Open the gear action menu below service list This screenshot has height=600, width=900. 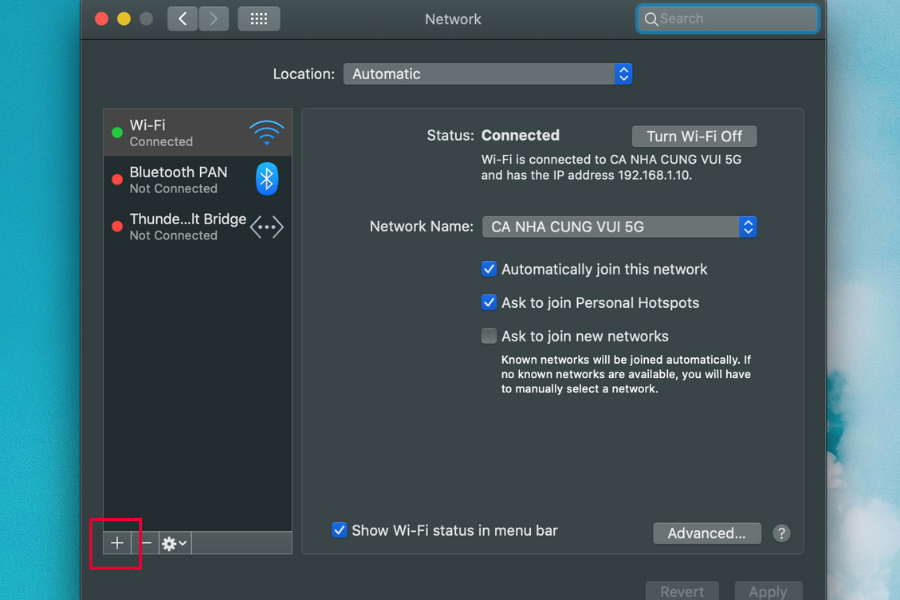tap(174, 543)
